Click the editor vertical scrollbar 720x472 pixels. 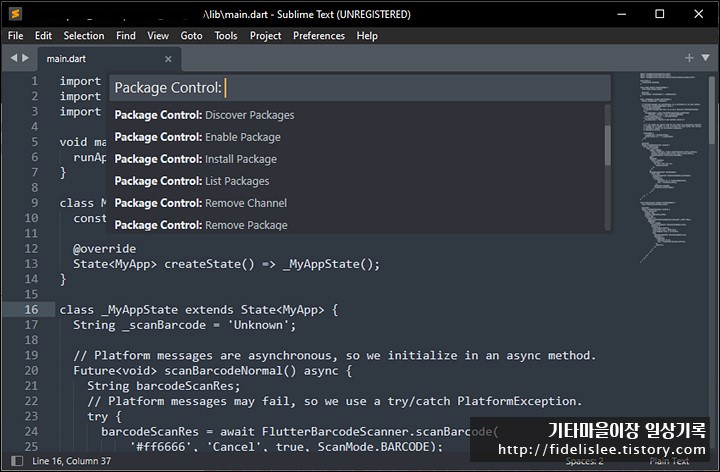pos(712,110)
